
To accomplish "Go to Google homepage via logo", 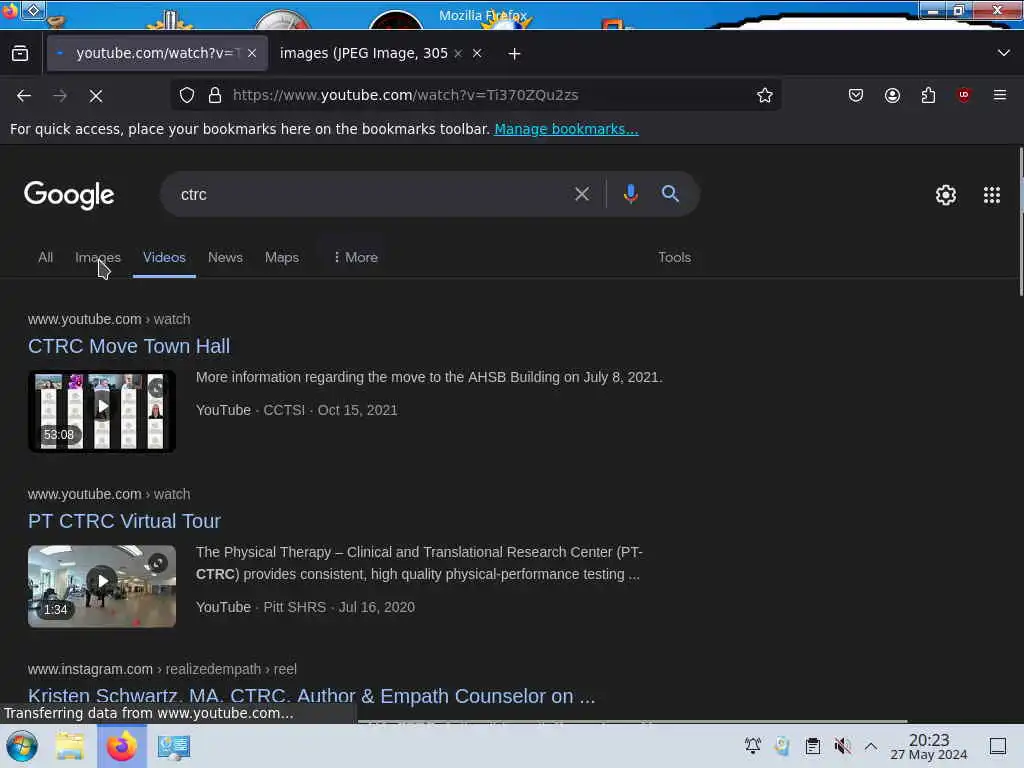I will 69,195.
